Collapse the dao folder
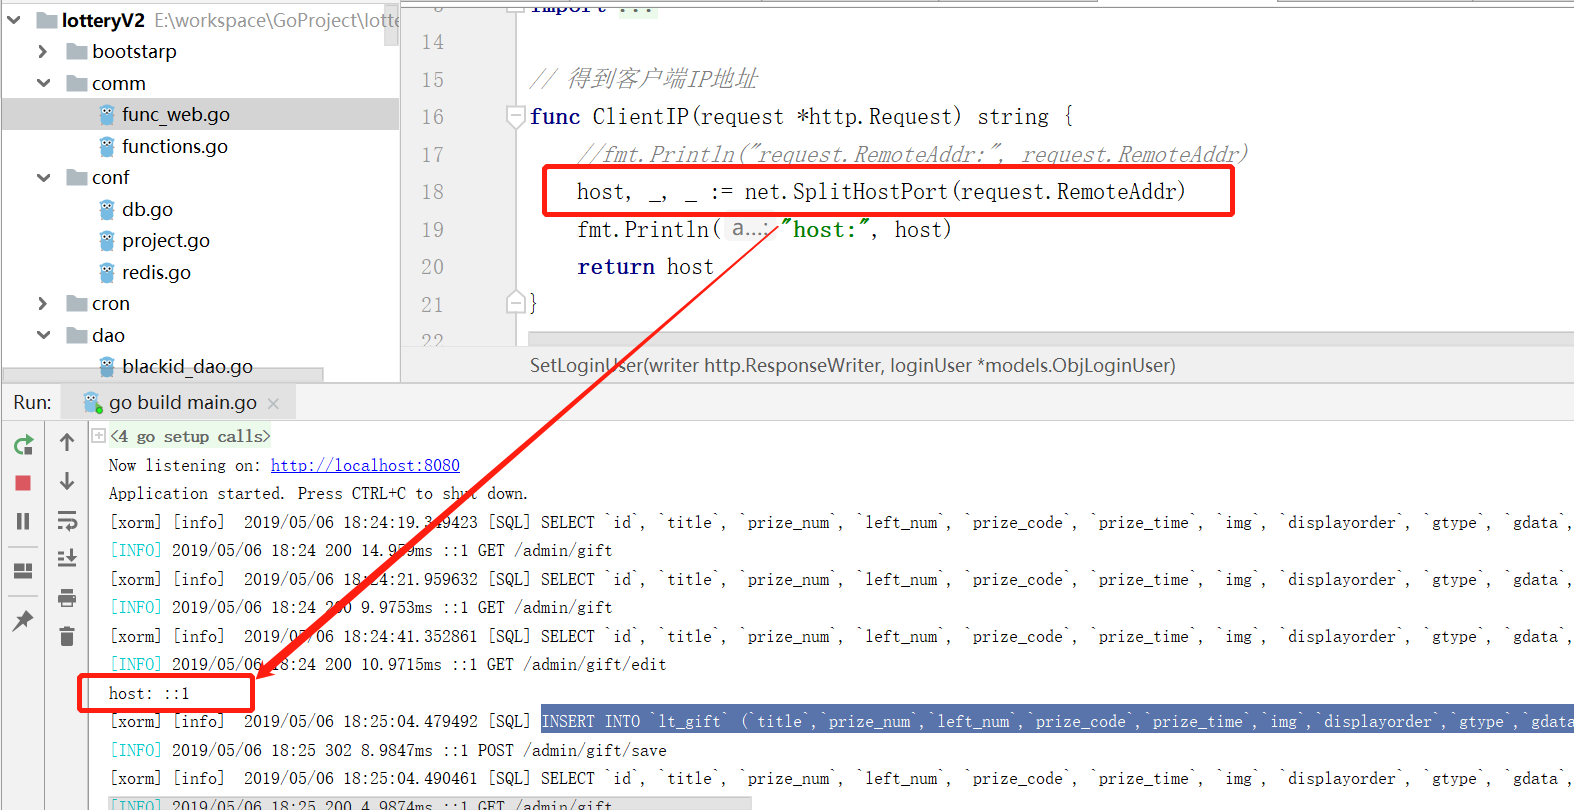 click(43, 335)
